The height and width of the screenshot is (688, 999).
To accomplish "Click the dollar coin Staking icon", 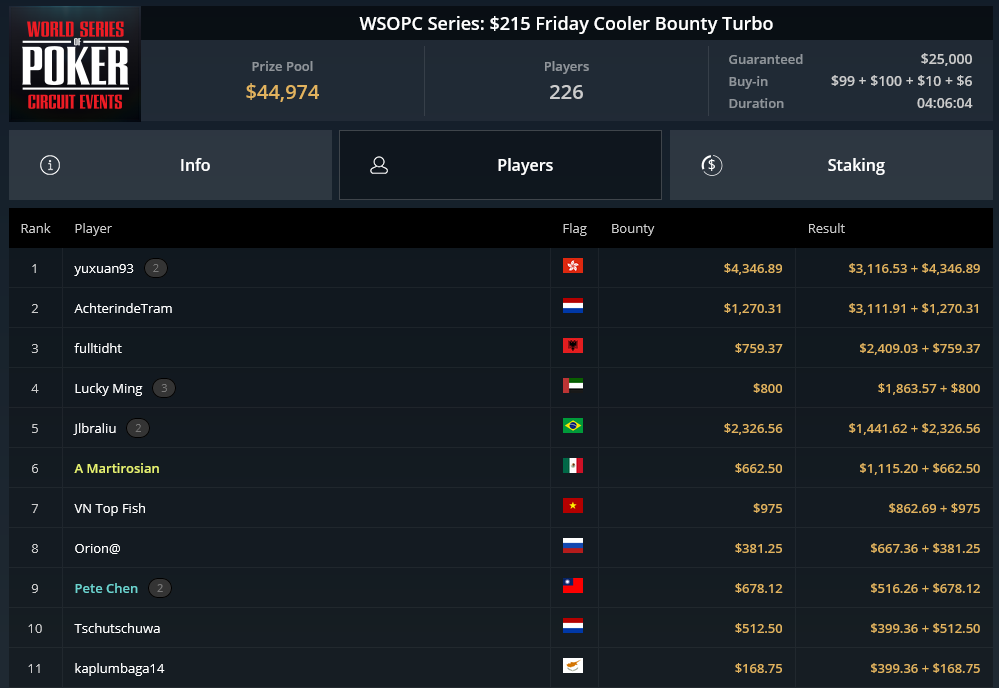I will click(711, 165).
